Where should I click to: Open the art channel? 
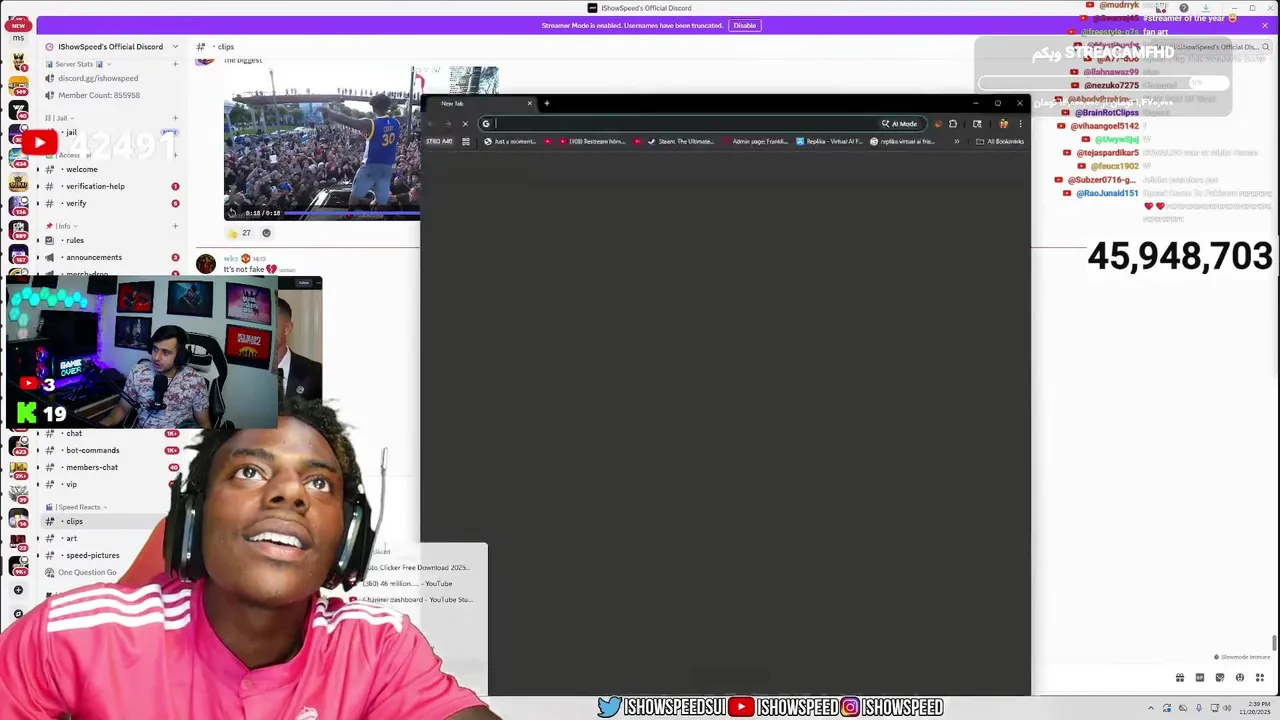(71, 538)
